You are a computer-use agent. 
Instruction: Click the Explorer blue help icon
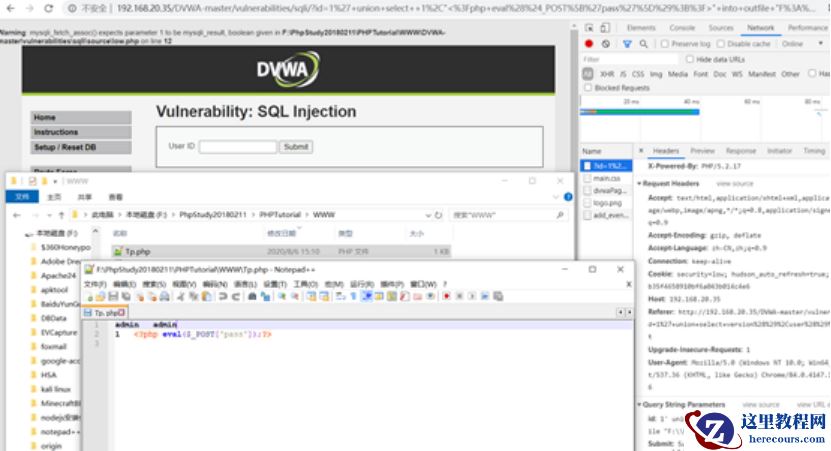click(x=568, y=197)
